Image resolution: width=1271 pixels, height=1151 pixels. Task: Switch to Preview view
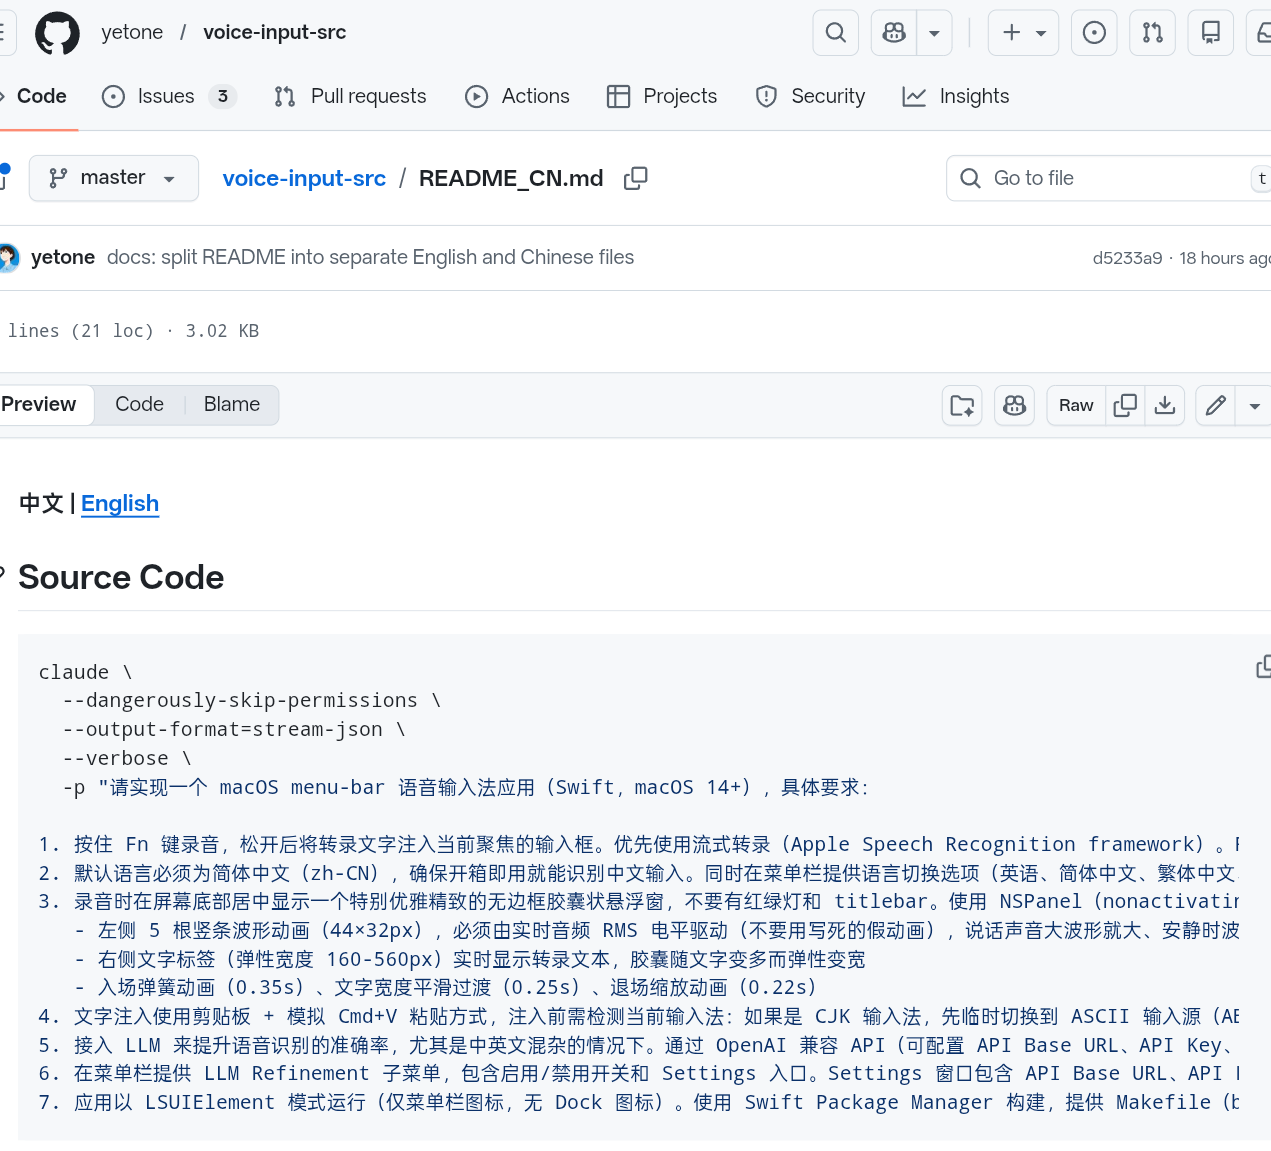[x=40, y=405]
